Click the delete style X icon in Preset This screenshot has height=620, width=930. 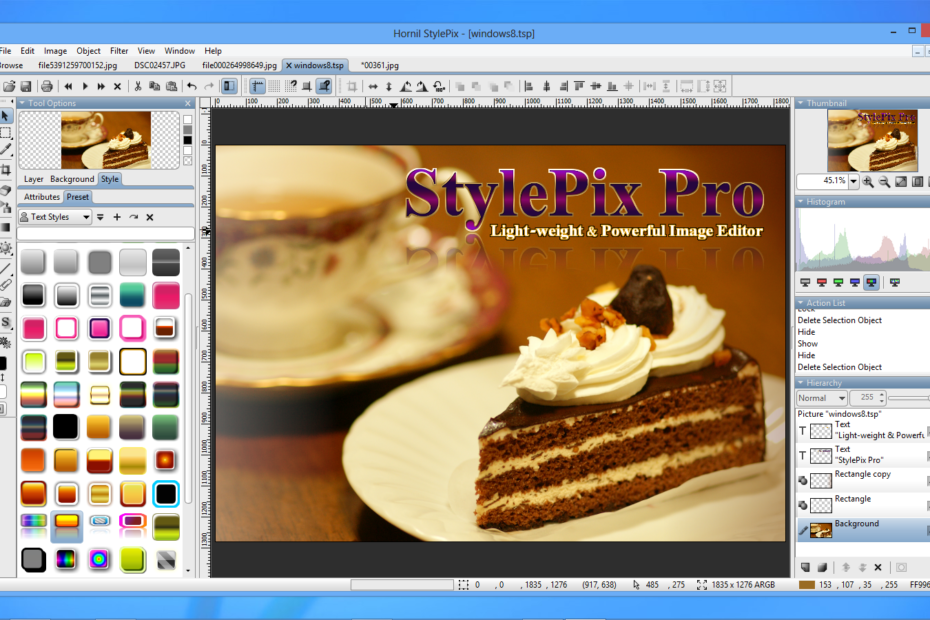[149, 217]
